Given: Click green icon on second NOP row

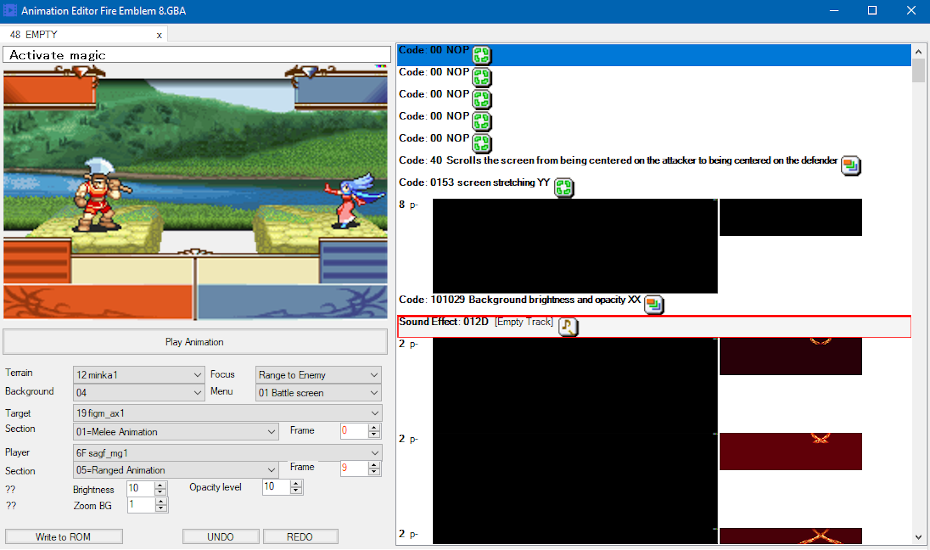Looking at the screenshot, I should [482, 77].
